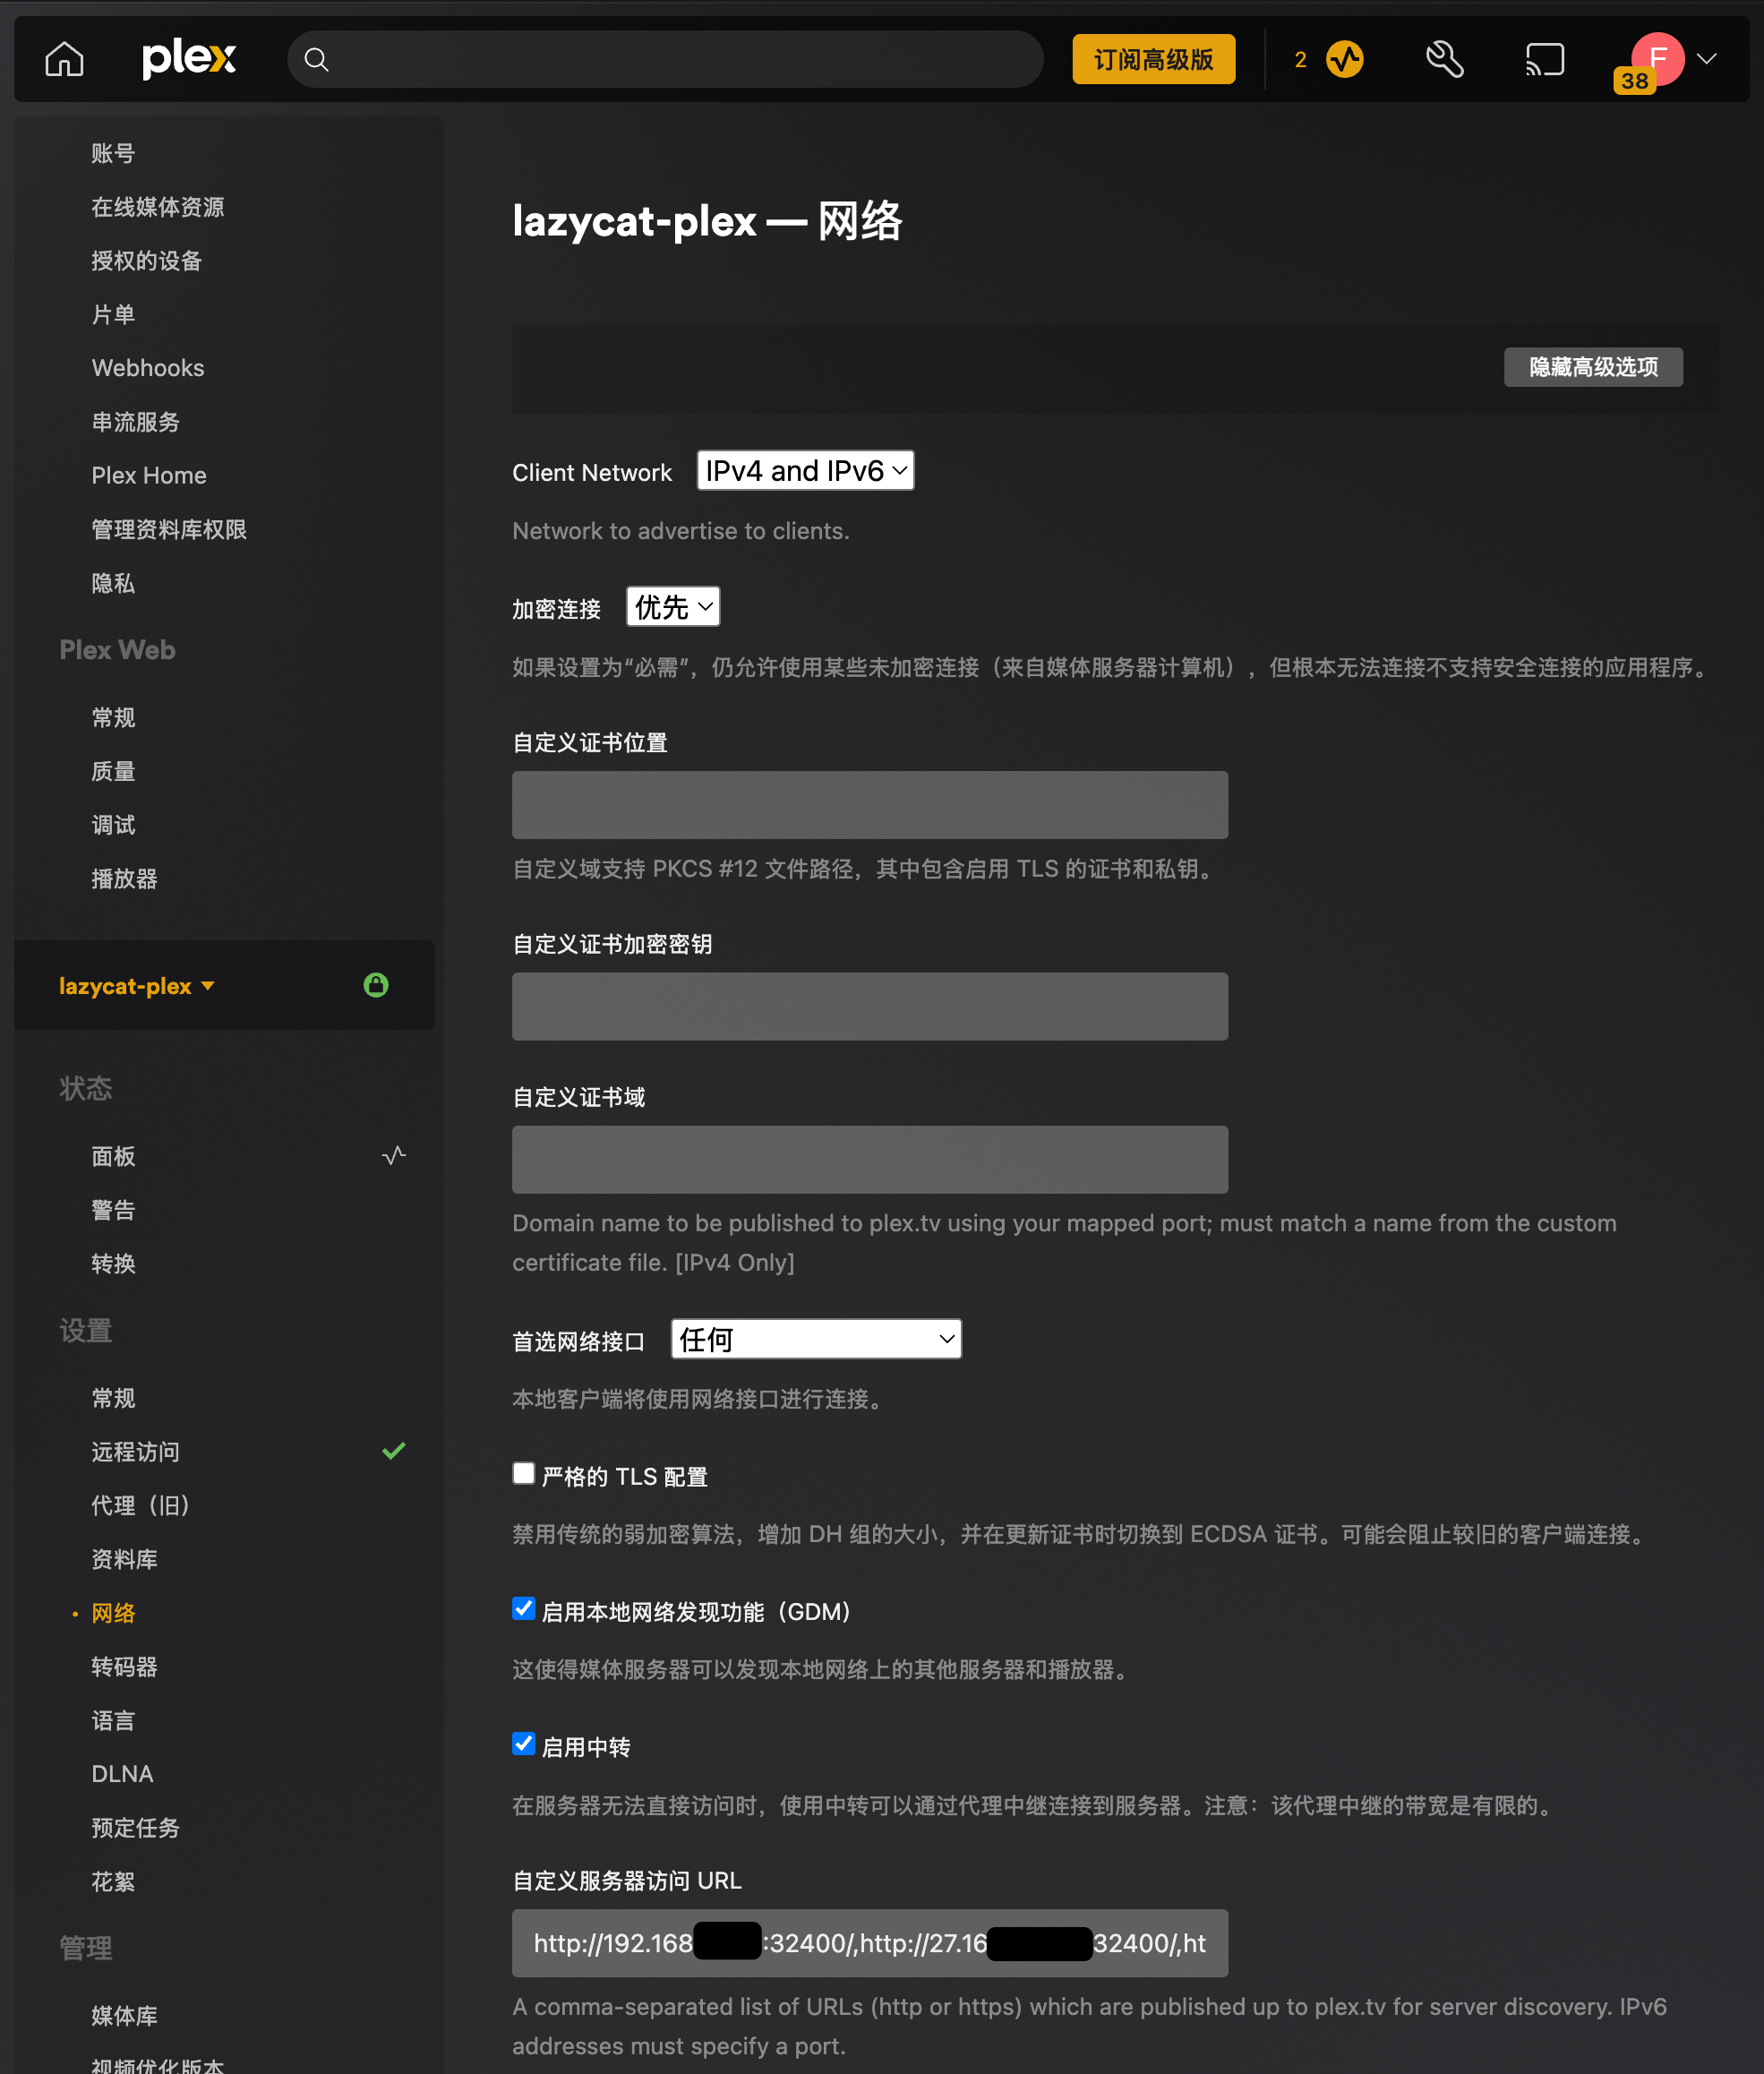Image resolution: width=1764 pixels, height=2074 pixels.
Task: Go to the Plex home icon
Action: 64,59
